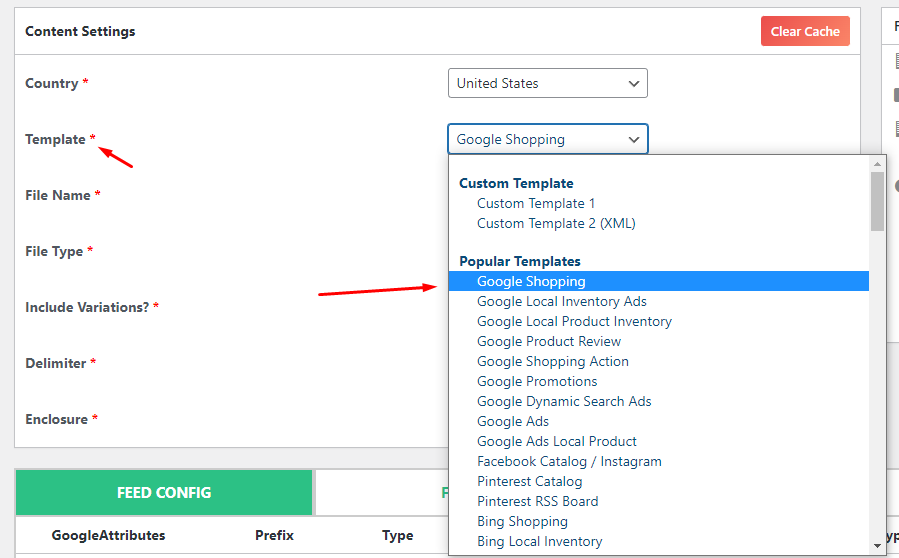Select Google Dynamic Search Ads template
The width and height of the screenshot is (899, 558).
[564, 401]
